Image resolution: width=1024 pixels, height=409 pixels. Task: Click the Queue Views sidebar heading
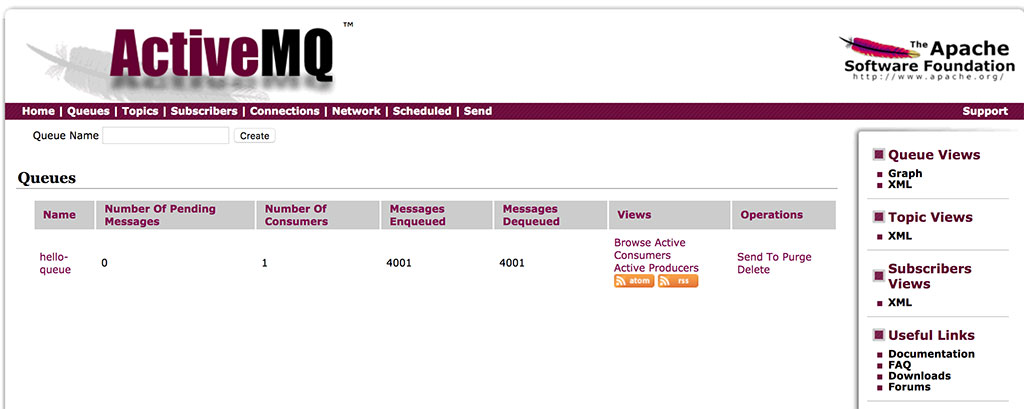tap(934, 155)
